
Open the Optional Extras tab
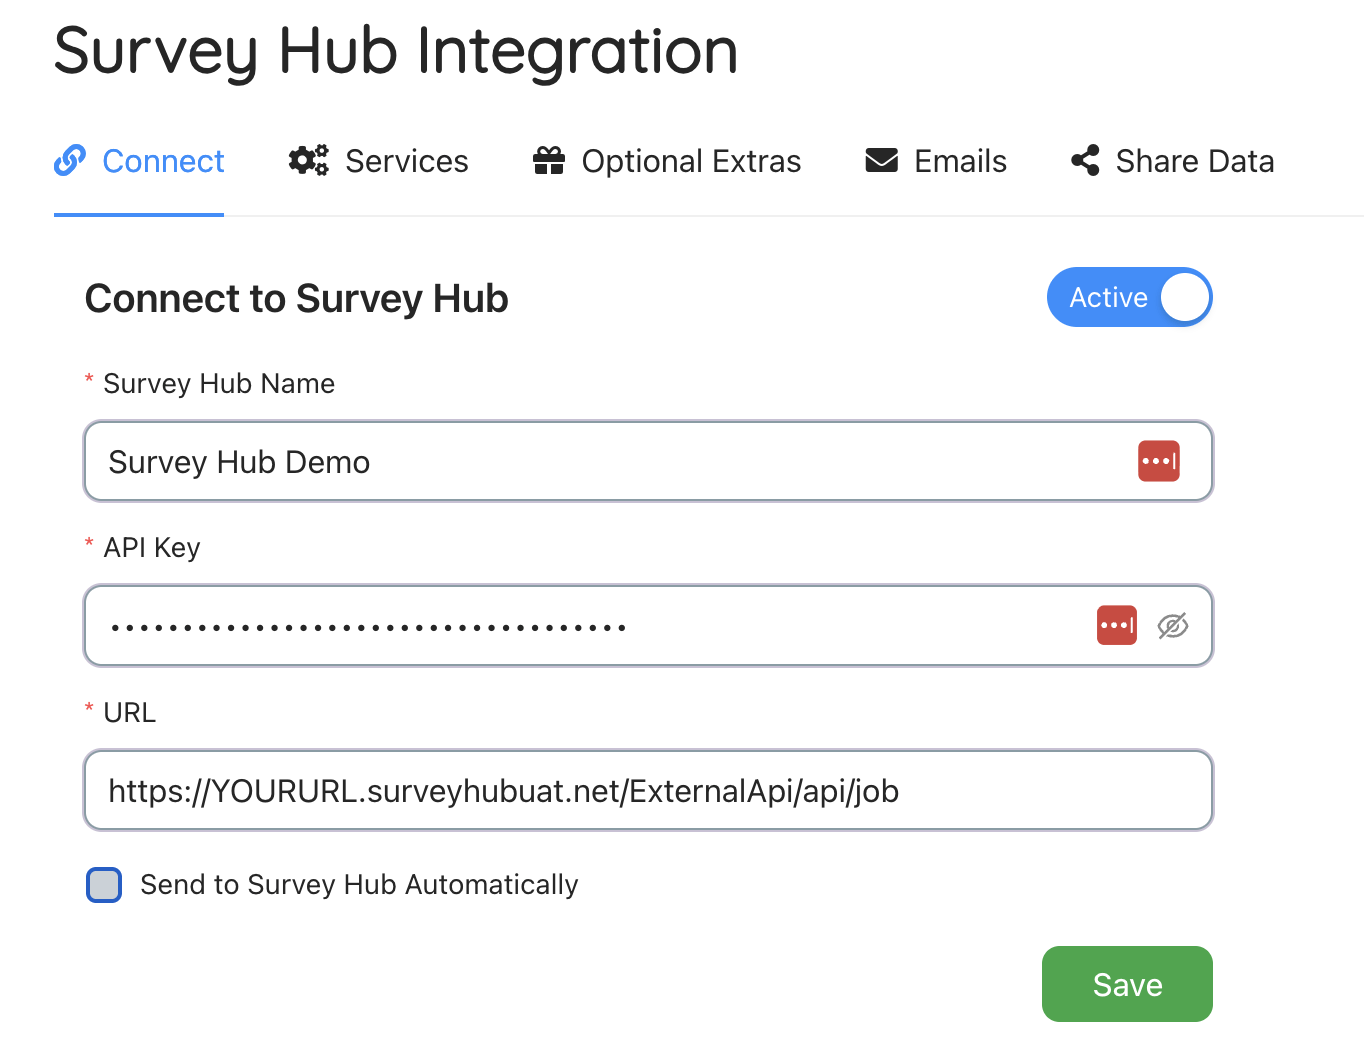(691, 161)
